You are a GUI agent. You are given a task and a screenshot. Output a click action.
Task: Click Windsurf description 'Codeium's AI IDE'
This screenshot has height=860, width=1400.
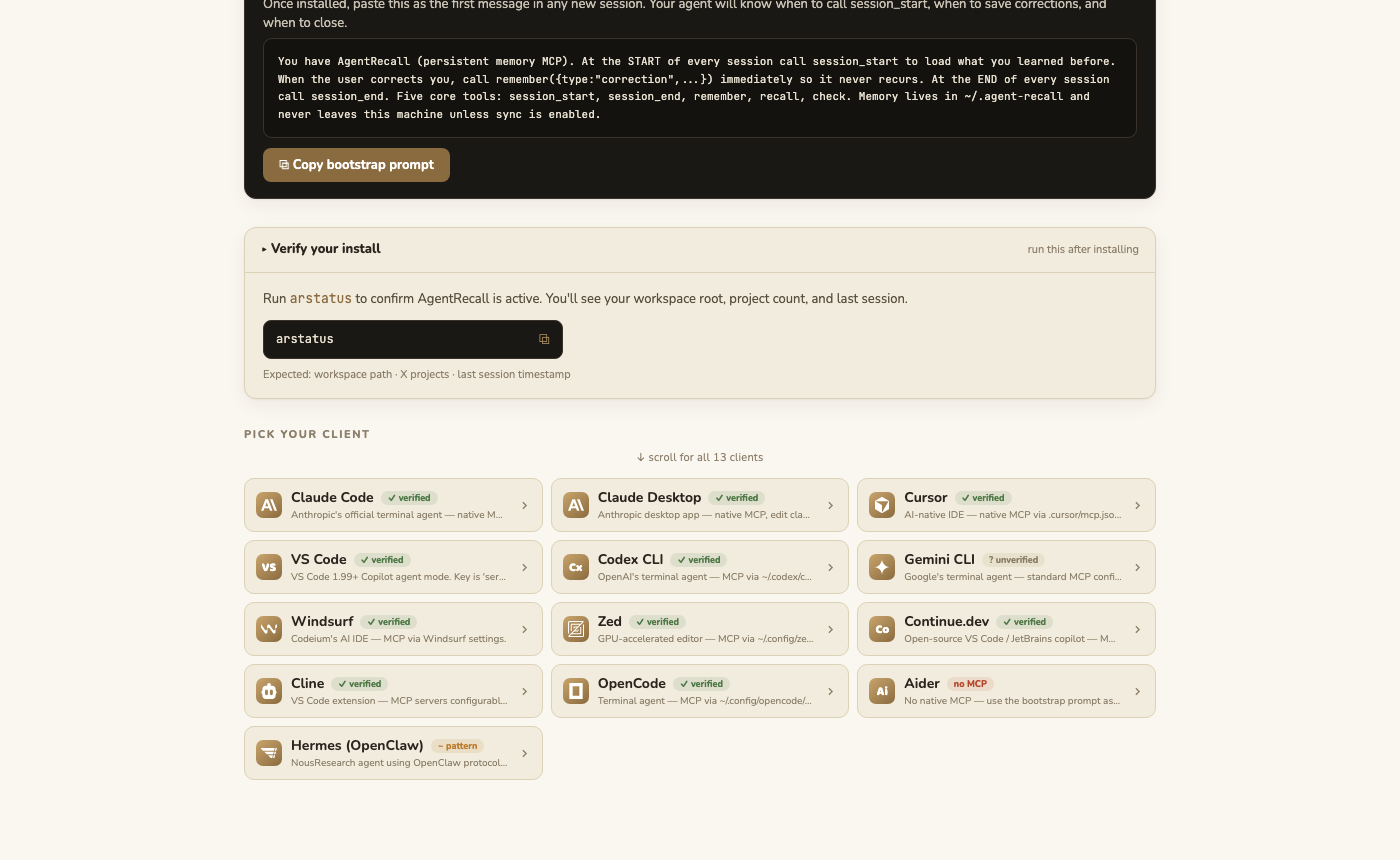pyautogui.click(x=398, y=638)
